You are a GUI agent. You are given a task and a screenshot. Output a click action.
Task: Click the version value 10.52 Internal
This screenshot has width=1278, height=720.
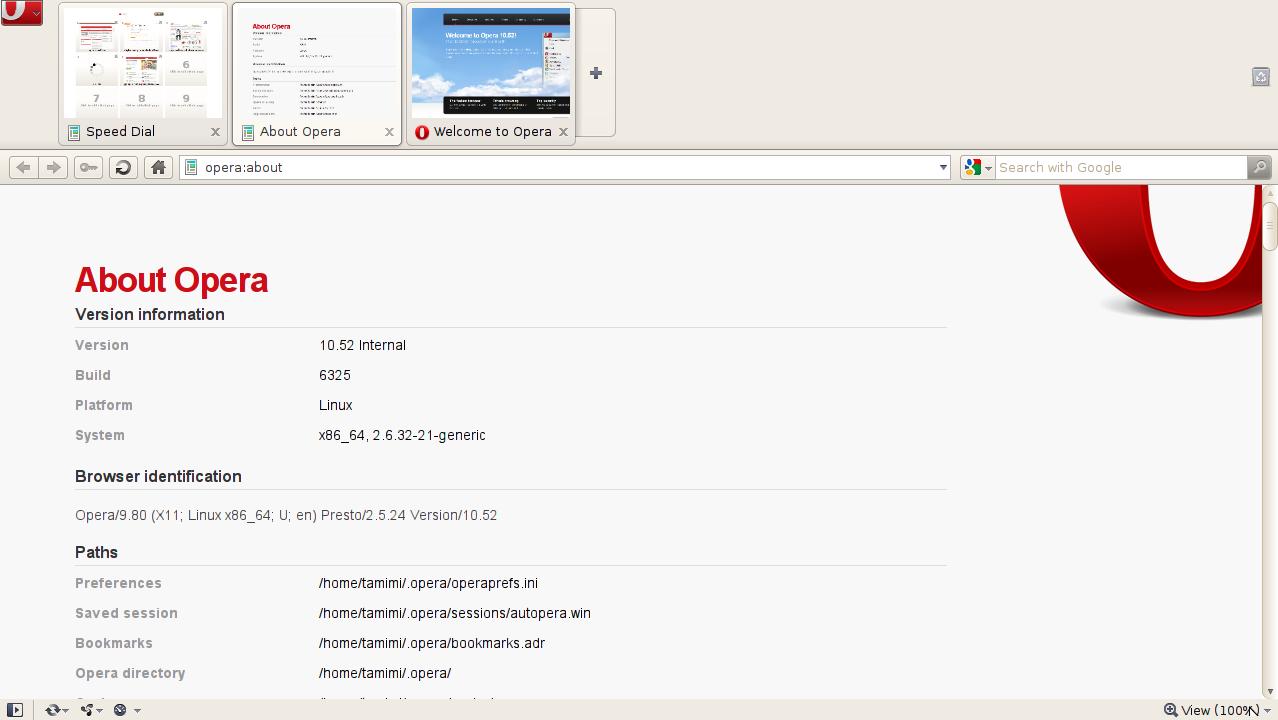[362, 345]
